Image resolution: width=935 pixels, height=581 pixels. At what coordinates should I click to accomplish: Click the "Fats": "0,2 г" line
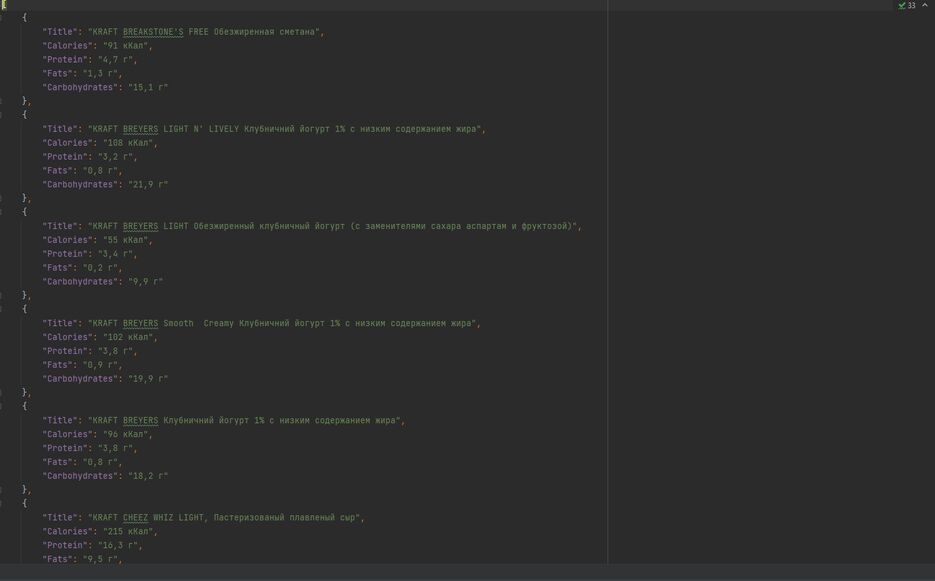point(82,268)
